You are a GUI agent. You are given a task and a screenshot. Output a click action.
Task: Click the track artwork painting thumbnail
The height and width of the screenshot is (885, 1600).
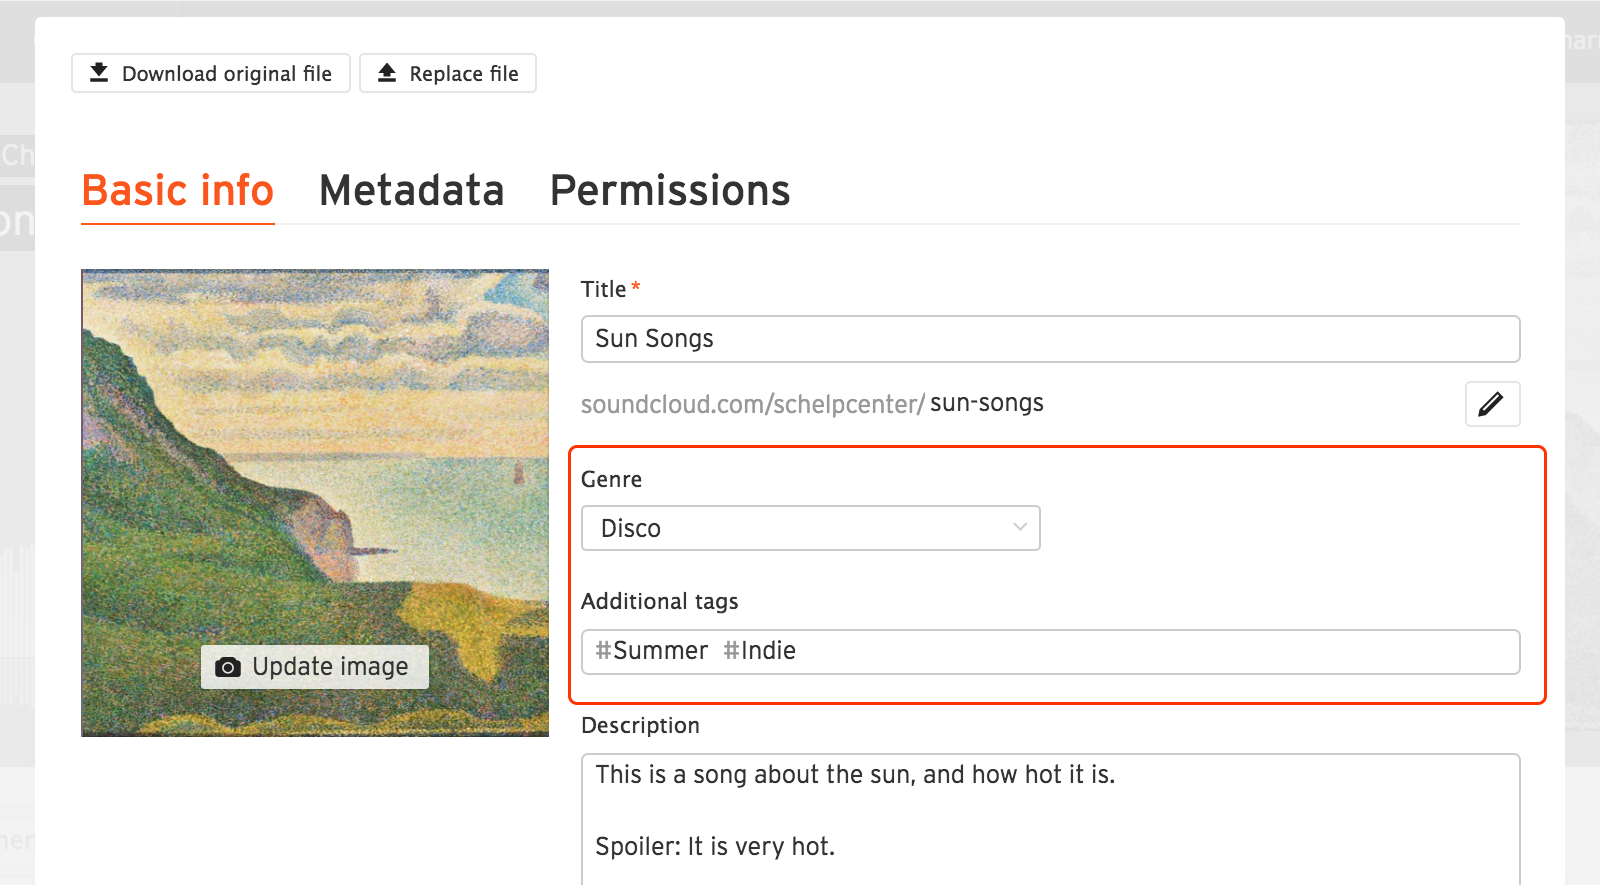coord(314,450)
